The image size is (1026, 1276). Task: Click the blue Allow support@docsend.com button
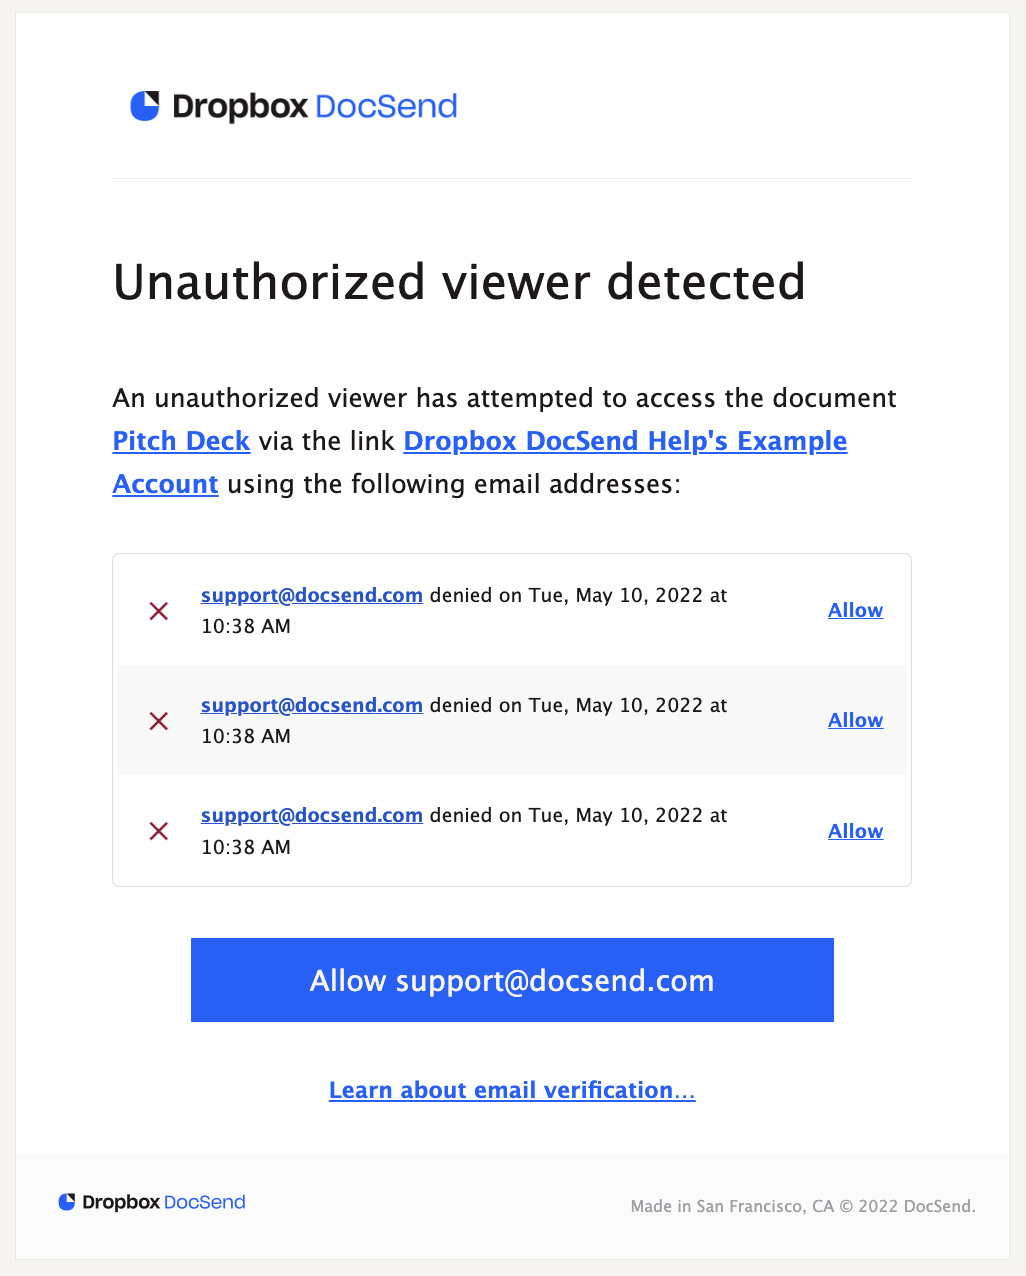click(x=512, y=980)
